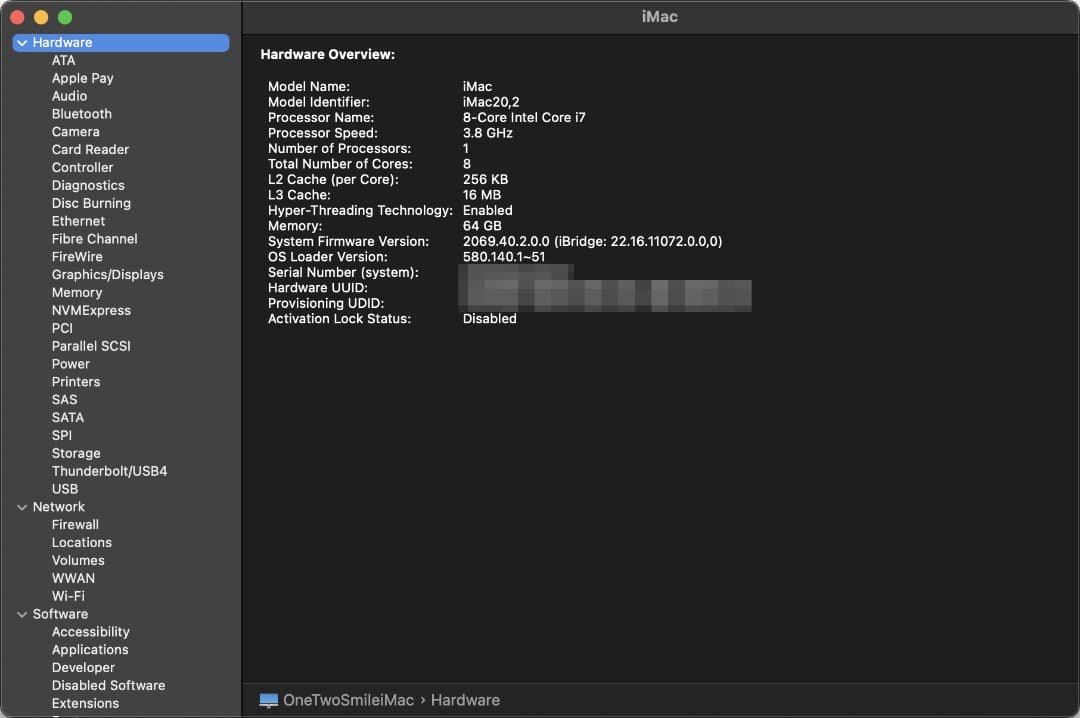Screen dimensions: 1080x718
Task: Select the Power category
Action: [70, 364]
